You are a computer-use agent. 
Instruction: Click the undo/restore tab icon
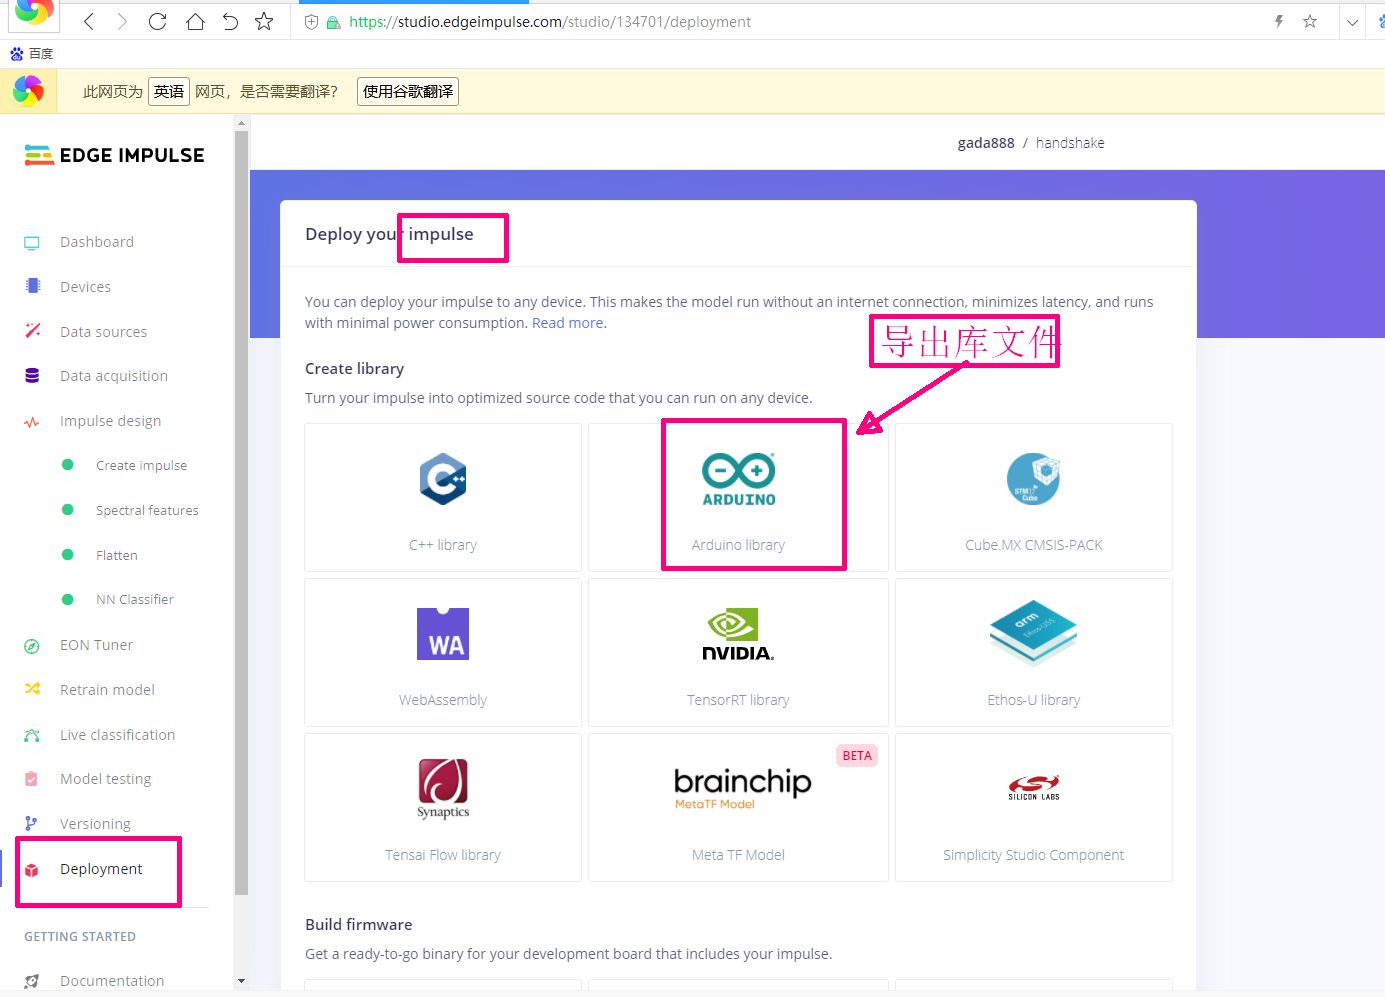230,21
